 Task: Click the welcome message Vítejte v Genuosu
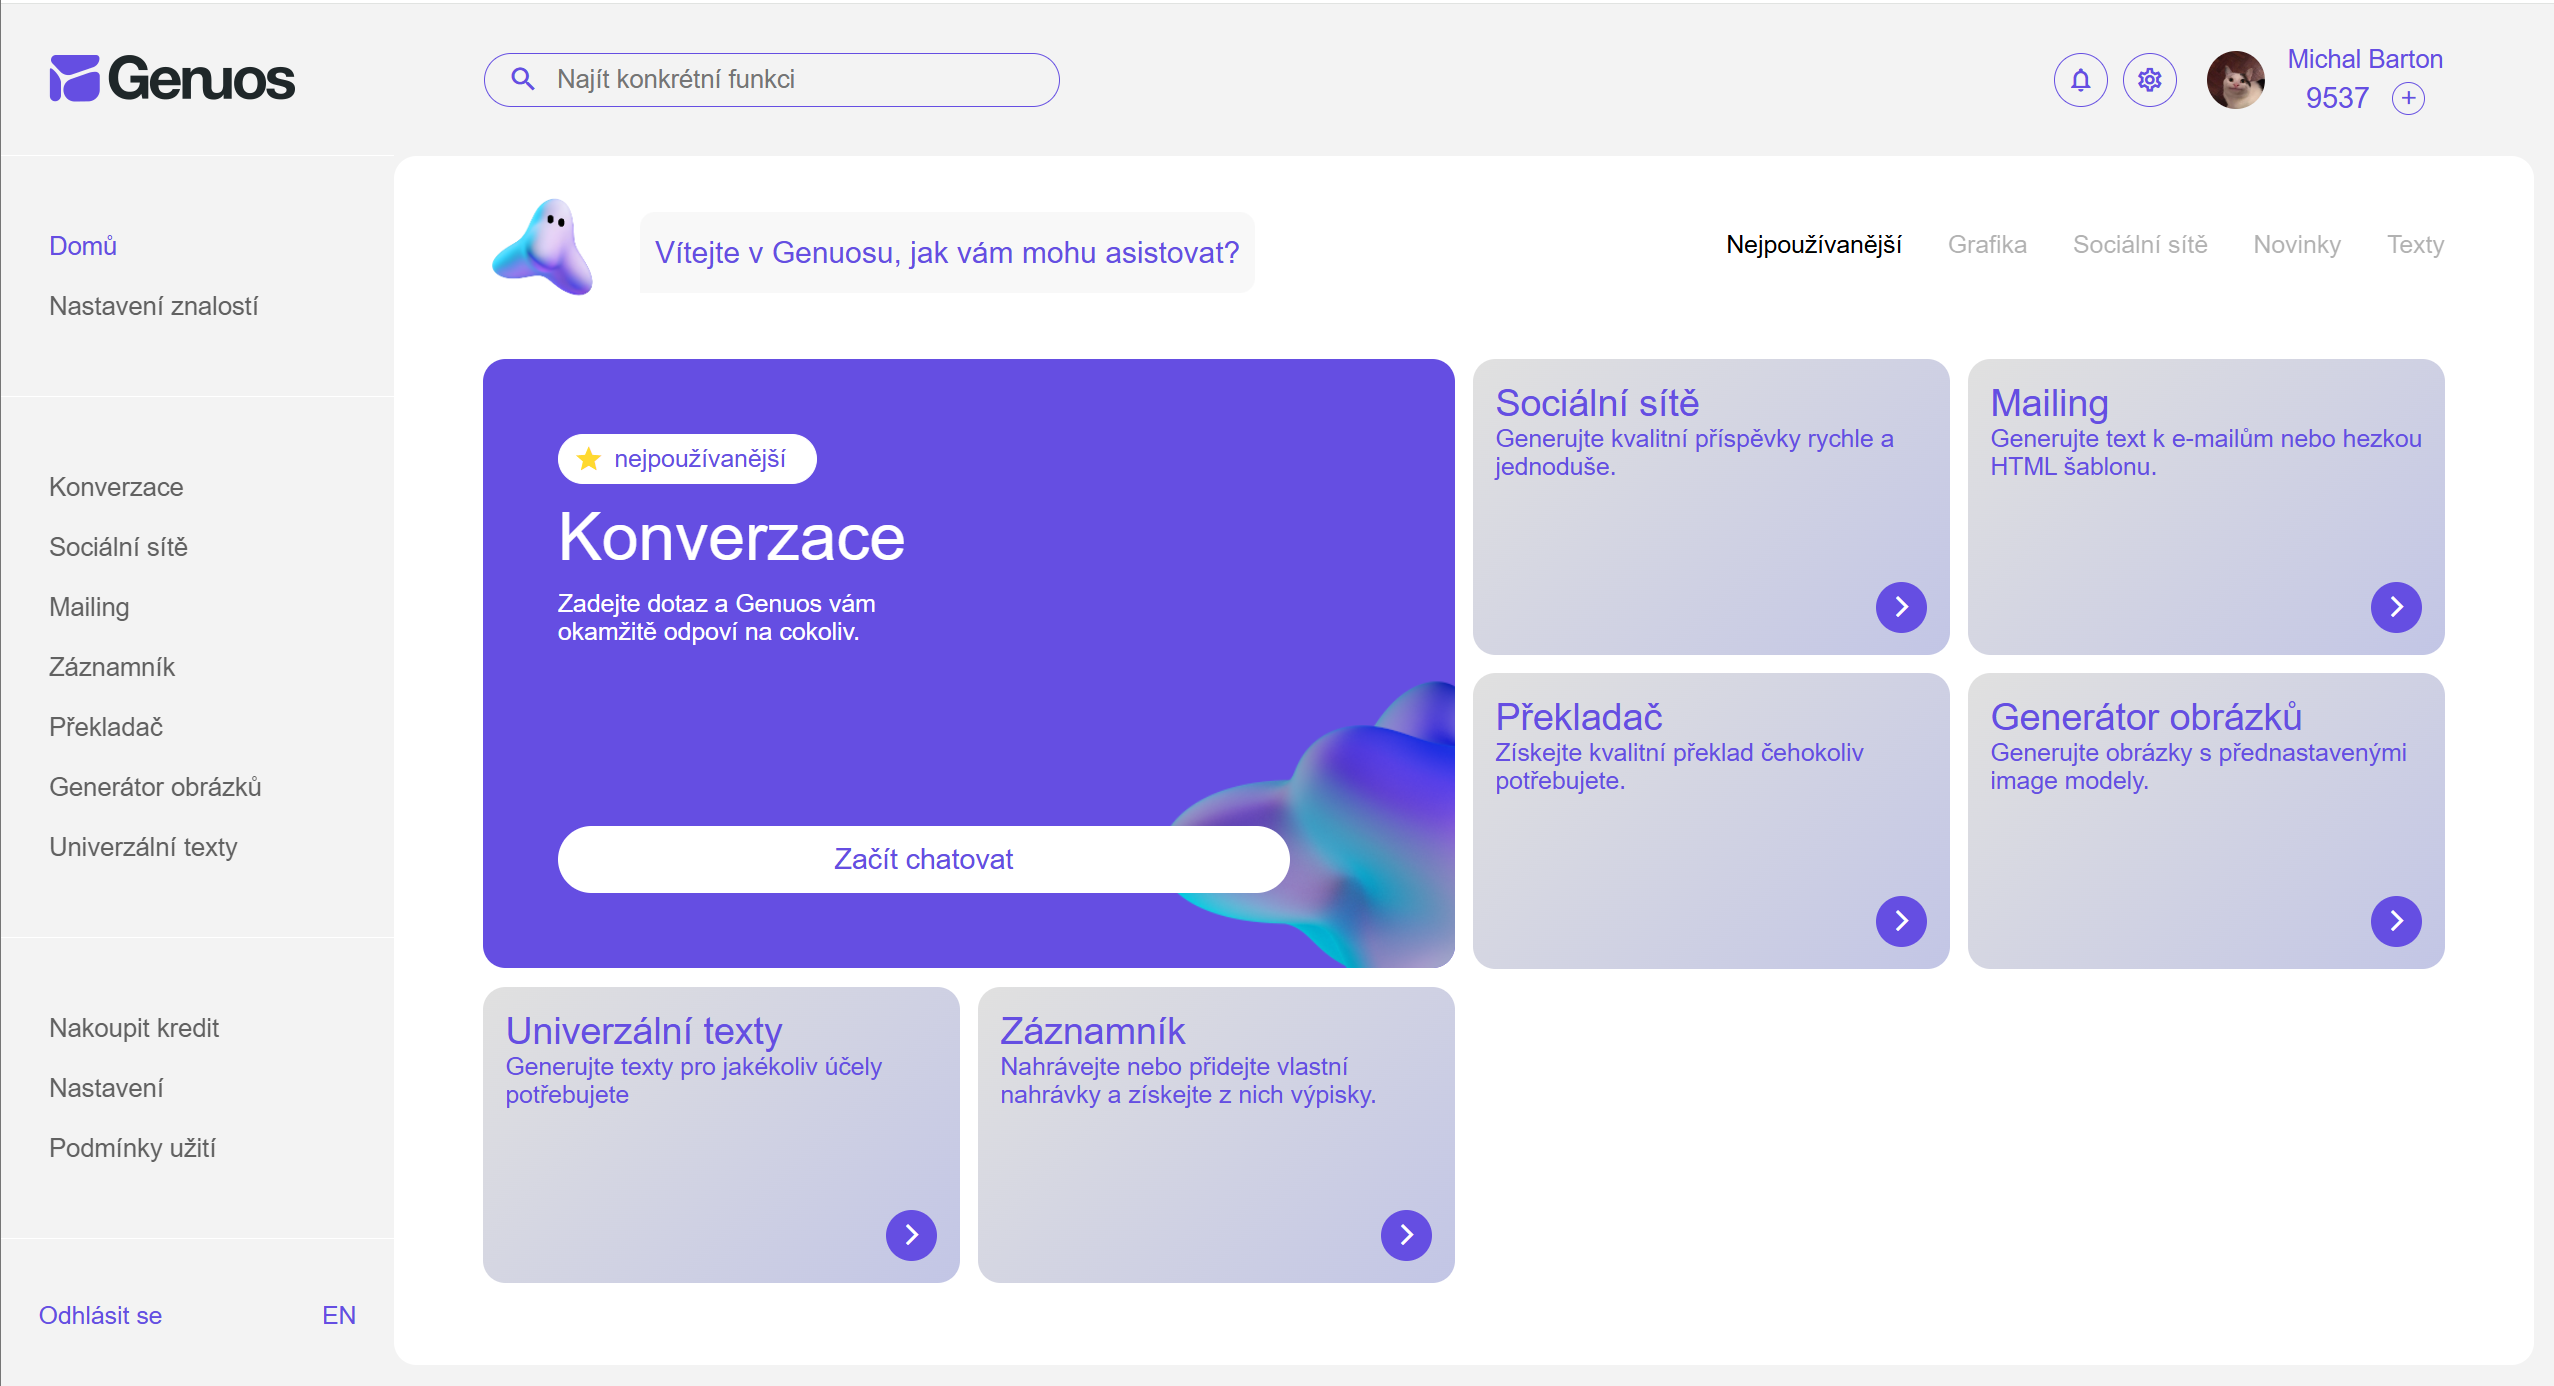point(947,252)
